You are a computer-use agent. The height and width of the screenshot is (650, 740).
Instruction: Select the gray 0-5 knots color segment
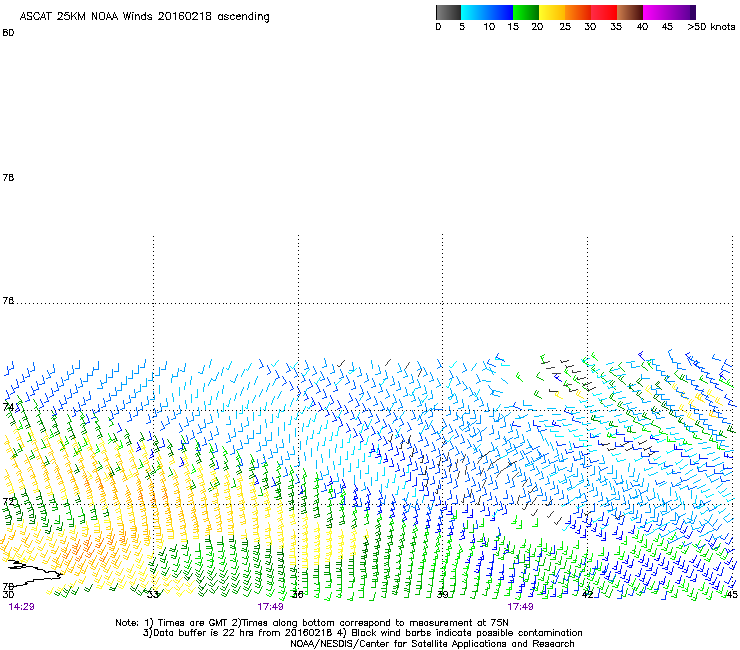coord(448,12)
